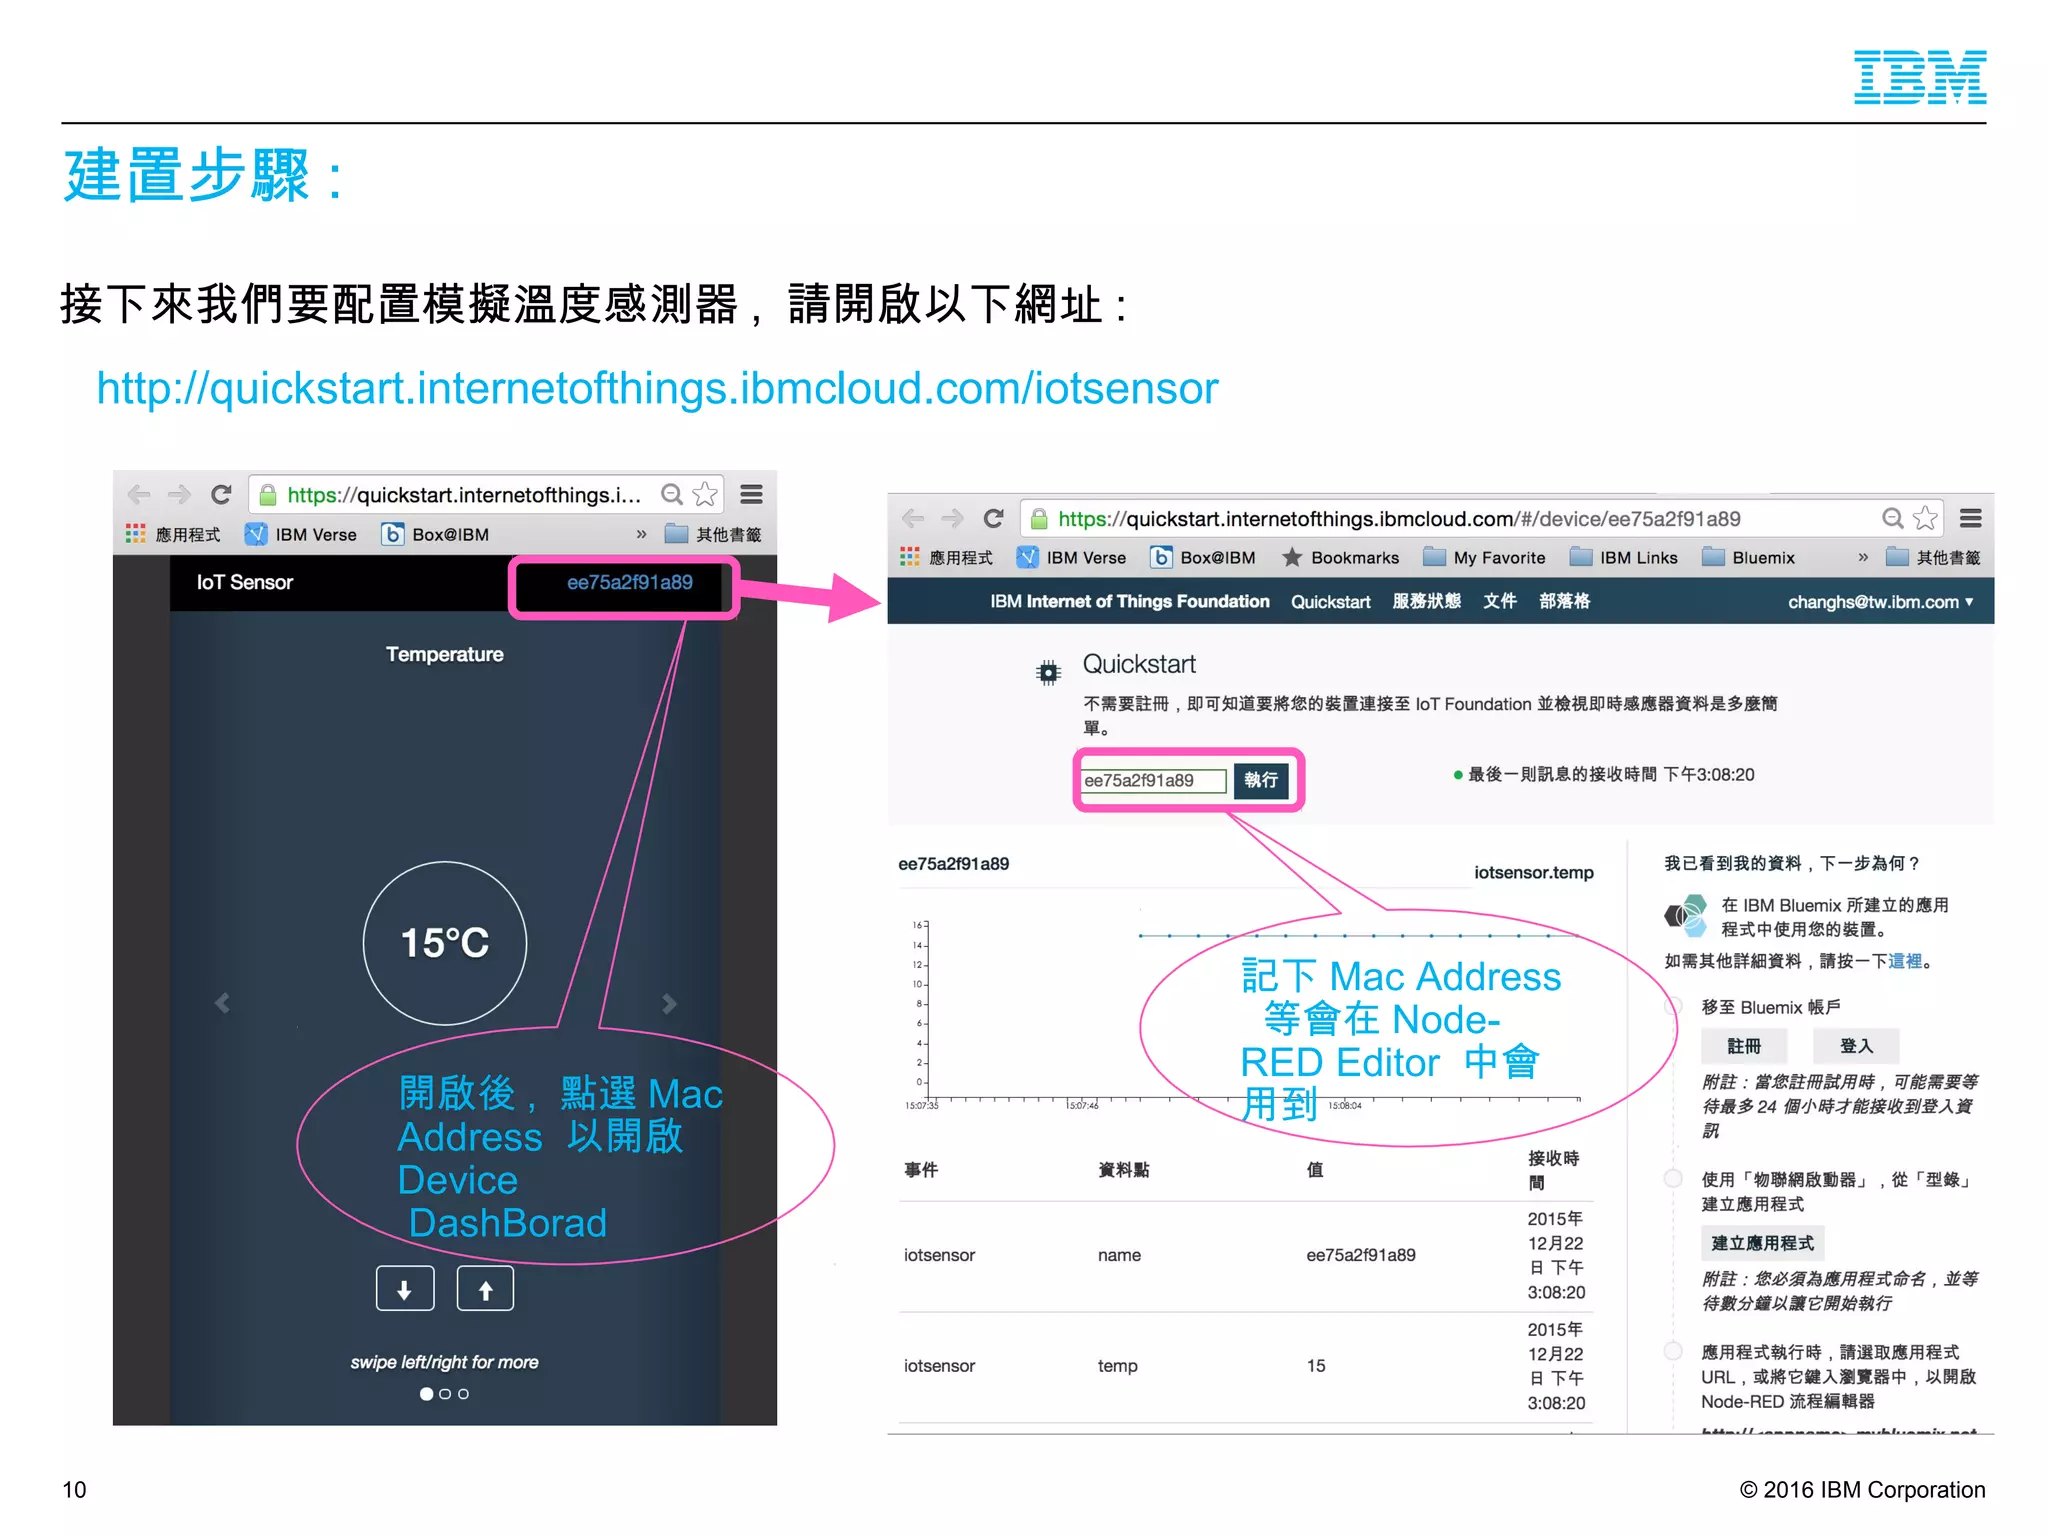This screenshot has height=1536, width=2048.
Task: Reload page in left browser window
Action: tap(221, 494)
